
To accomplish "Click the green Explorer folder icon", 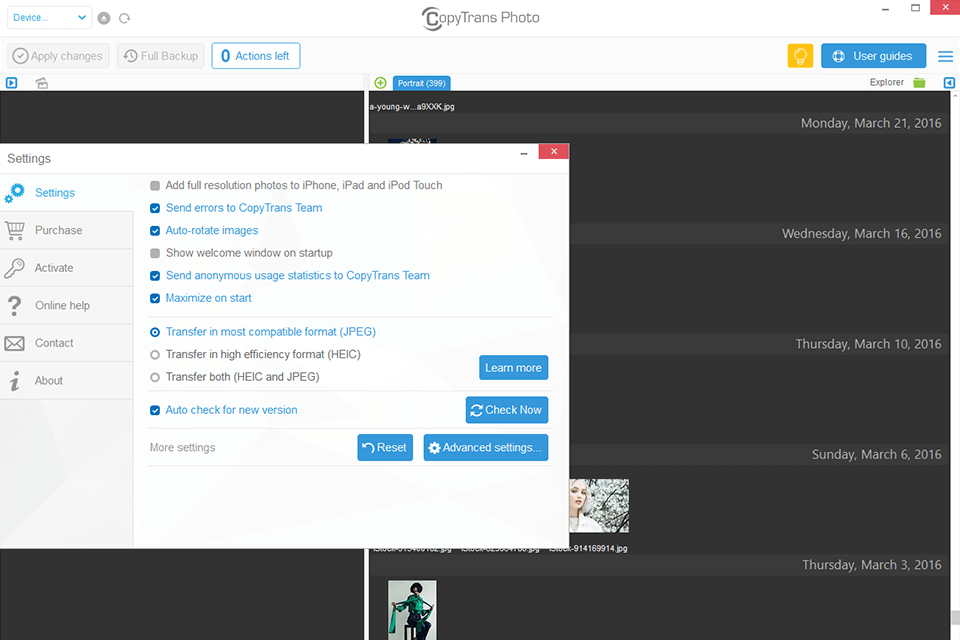I will coord(919,83).
